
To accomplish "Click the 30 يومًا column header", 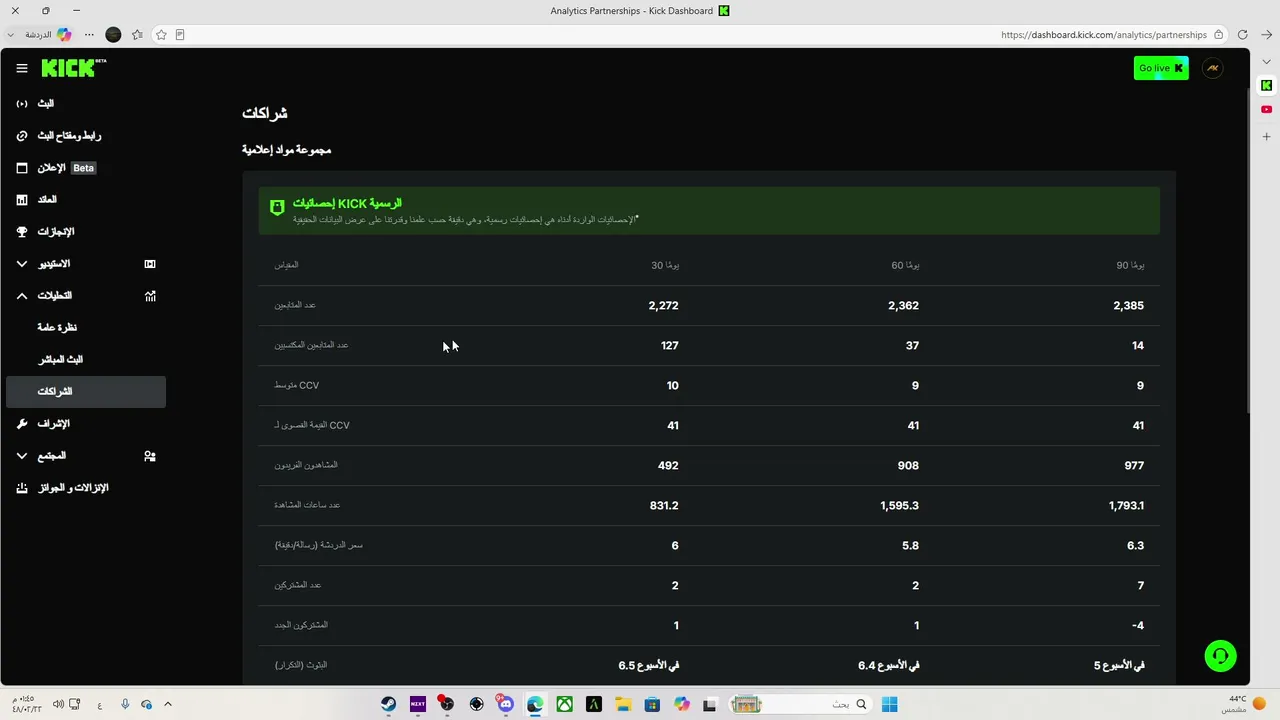I will coord(665,265).
